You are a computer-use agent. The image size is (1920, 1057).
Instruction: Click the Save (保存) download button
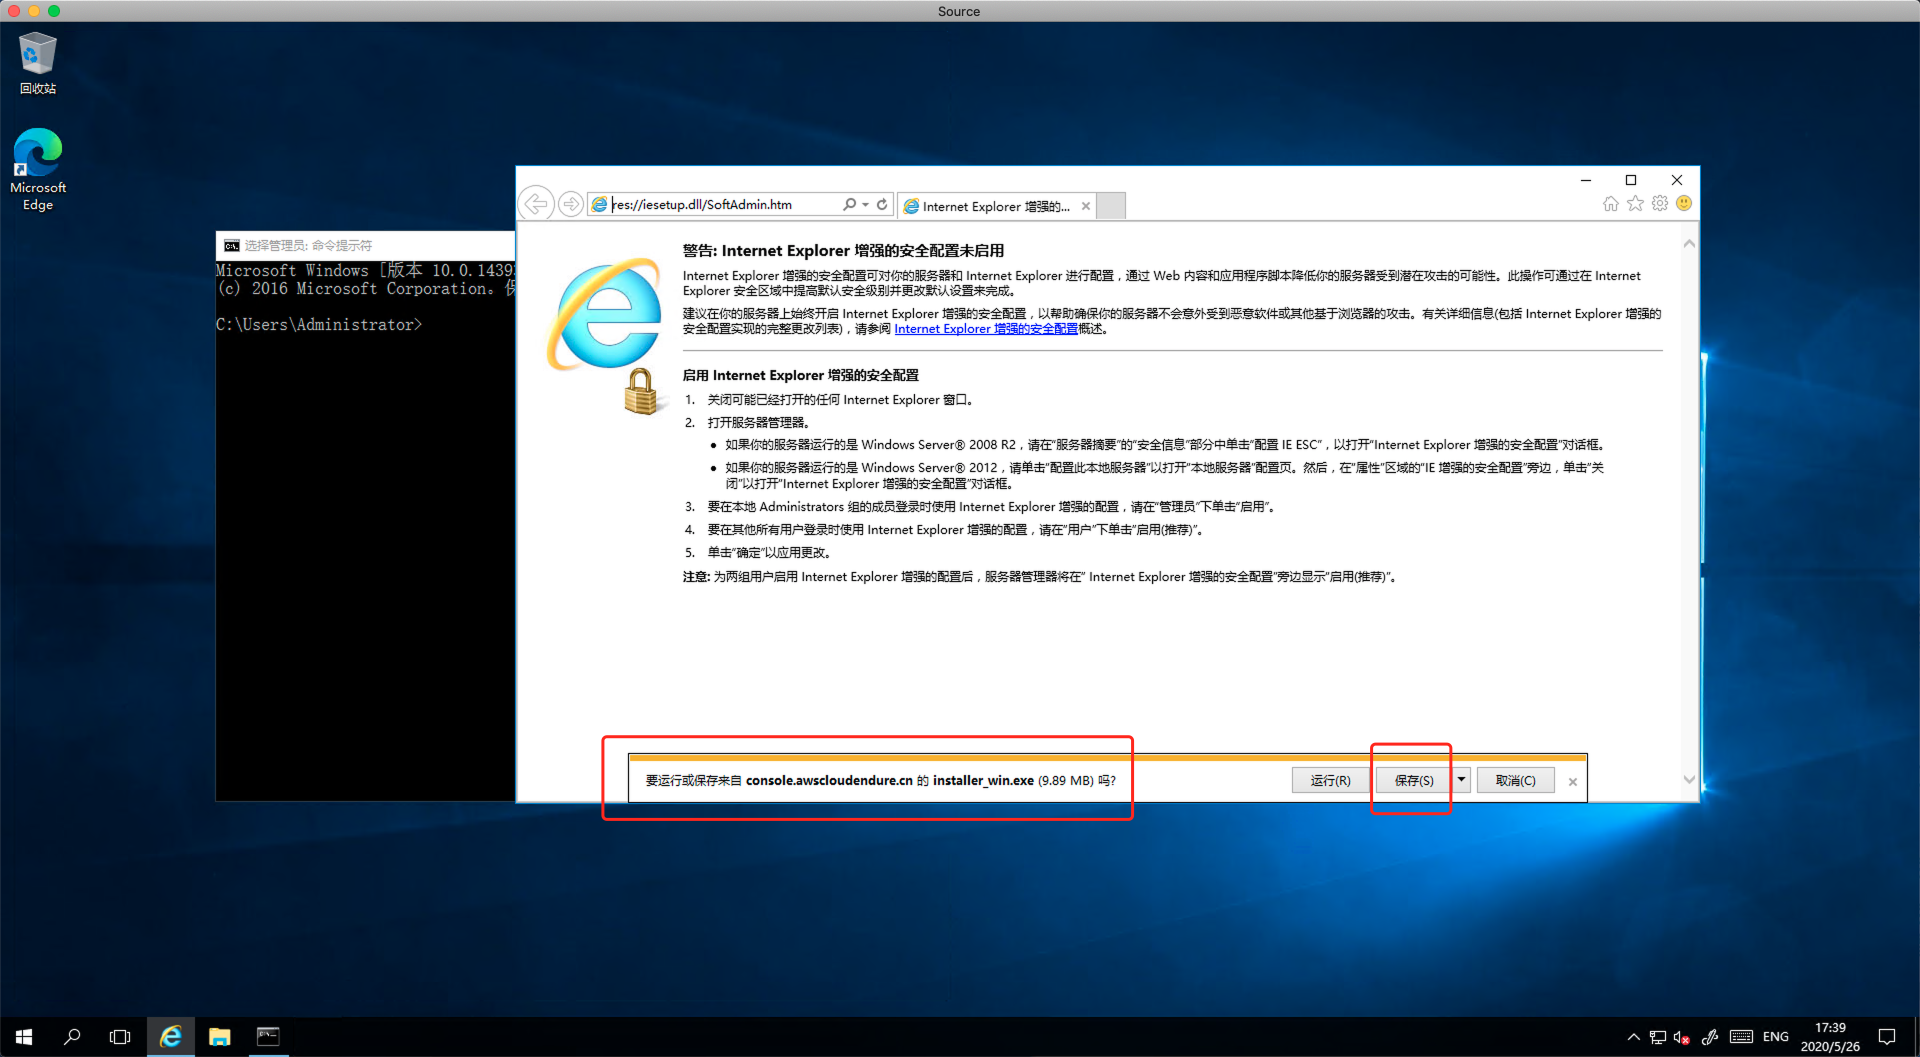point(1413,780)
